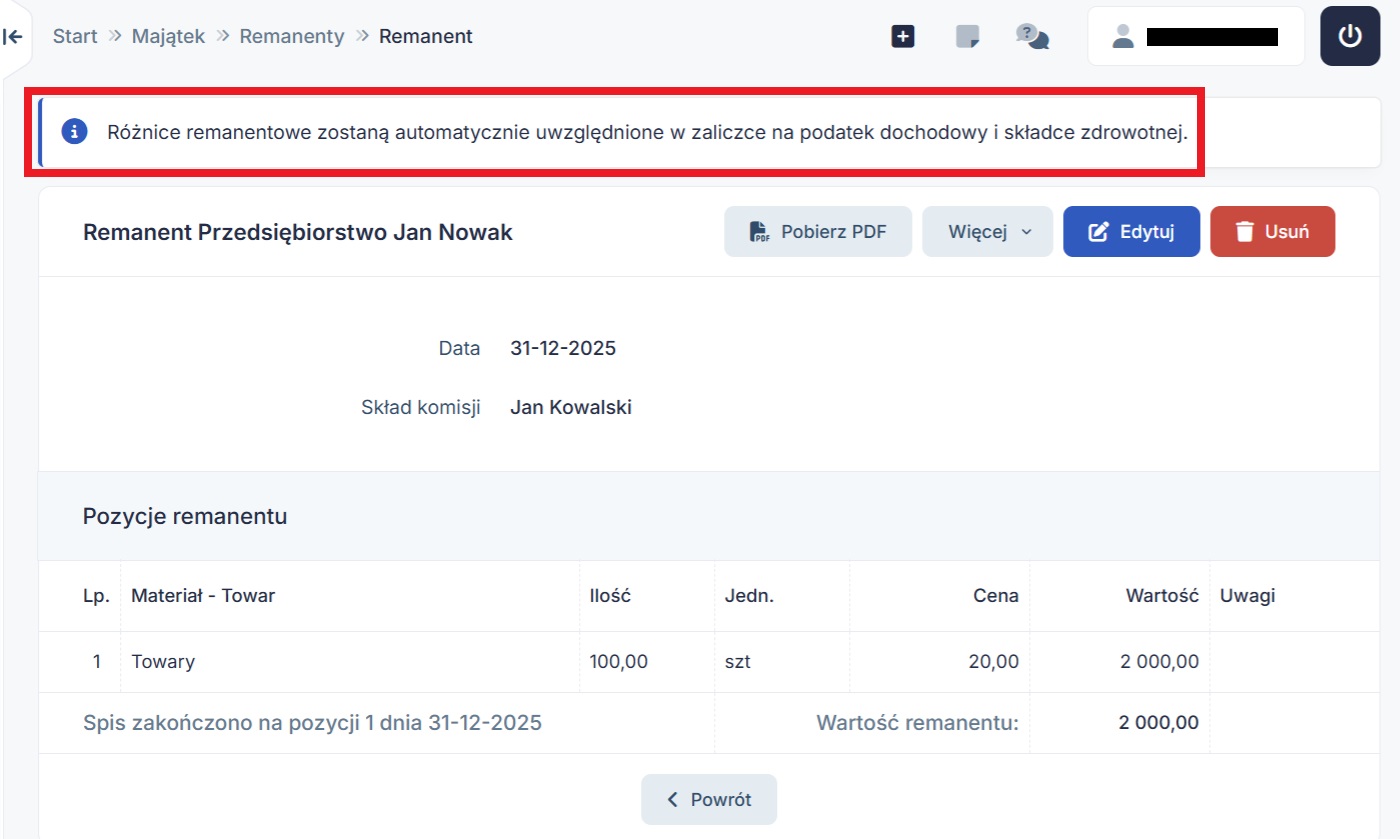1400x839 pixels.
Task: Open the help chat bubbles icon
Action: [1032, 37]
